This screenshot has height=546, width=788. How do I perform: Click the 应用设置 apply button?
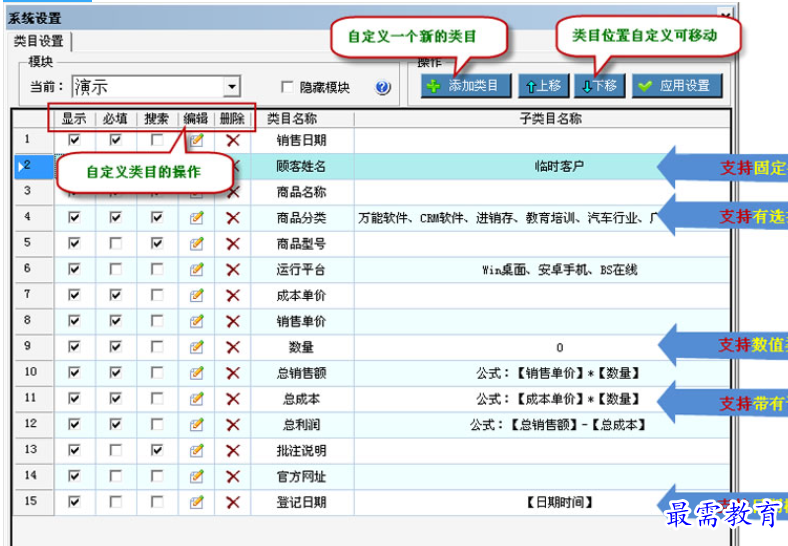pyautogui.click(x=677, y=86)
